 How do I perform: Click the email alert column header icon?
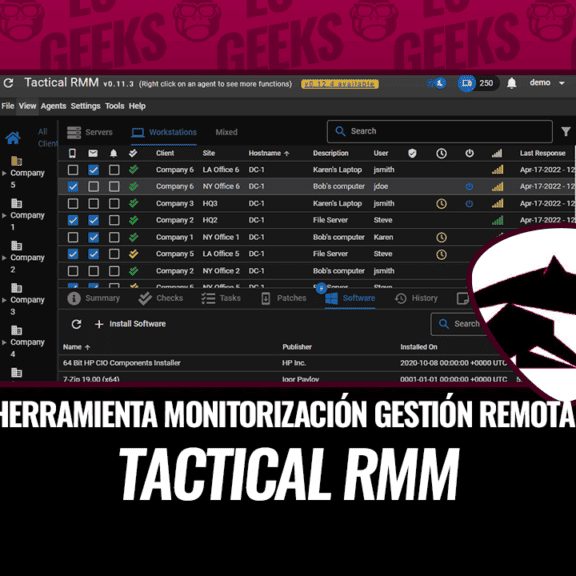pos(93,153)
